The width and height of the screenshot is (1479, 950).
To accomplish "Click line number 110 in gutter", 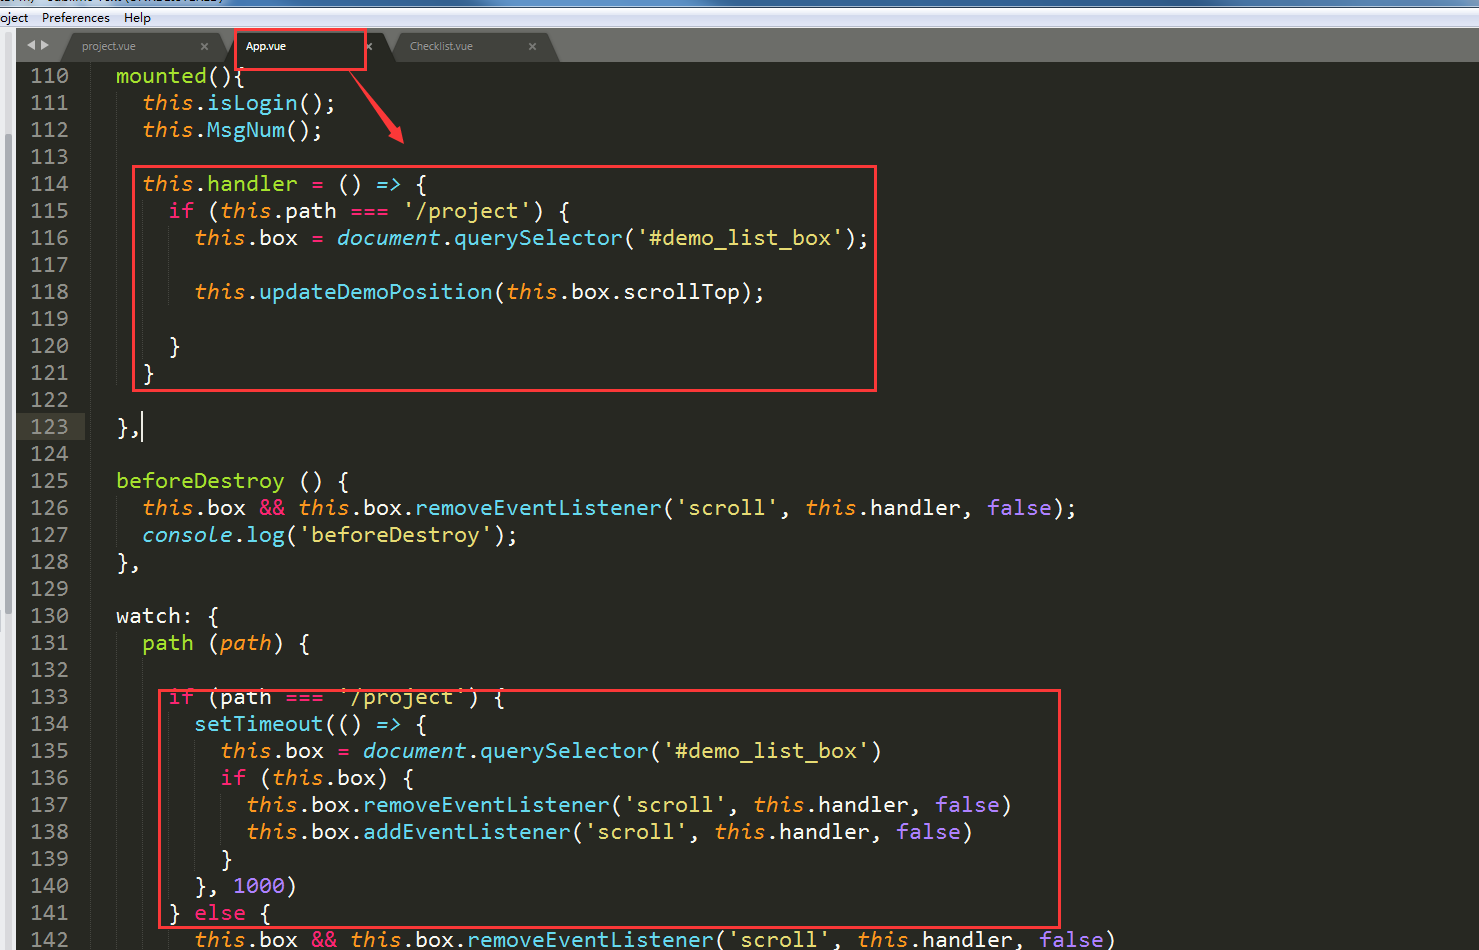I will 49,76.
